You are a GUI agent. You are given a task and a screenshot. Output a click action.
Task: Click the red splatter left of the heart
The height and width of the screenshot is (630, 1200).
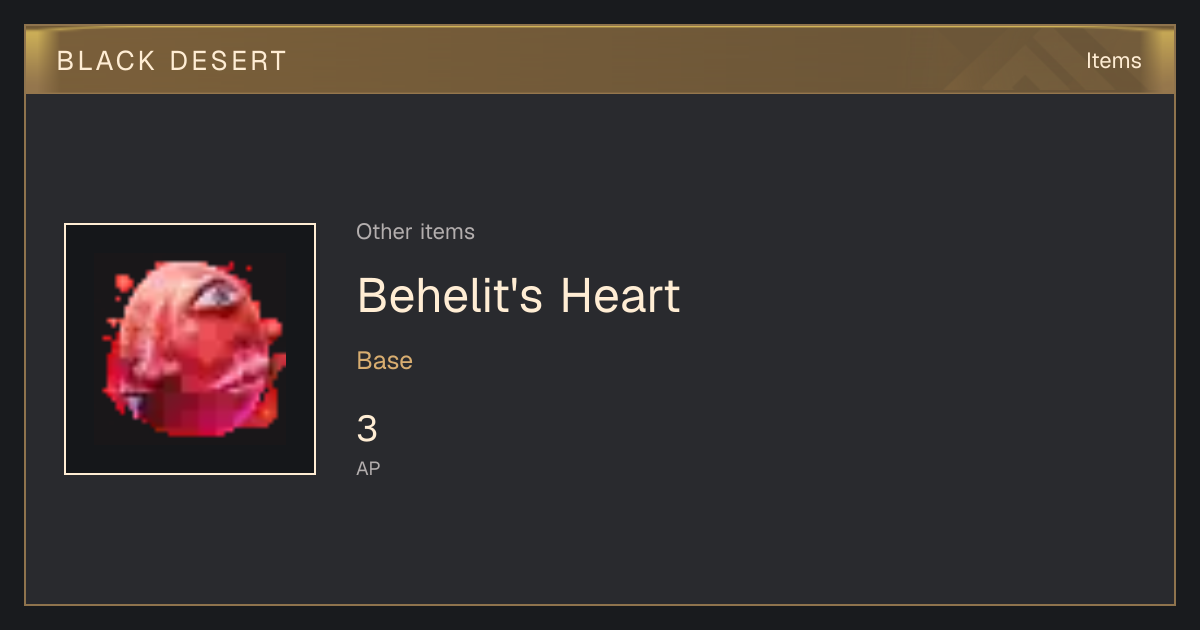[123, 283]
